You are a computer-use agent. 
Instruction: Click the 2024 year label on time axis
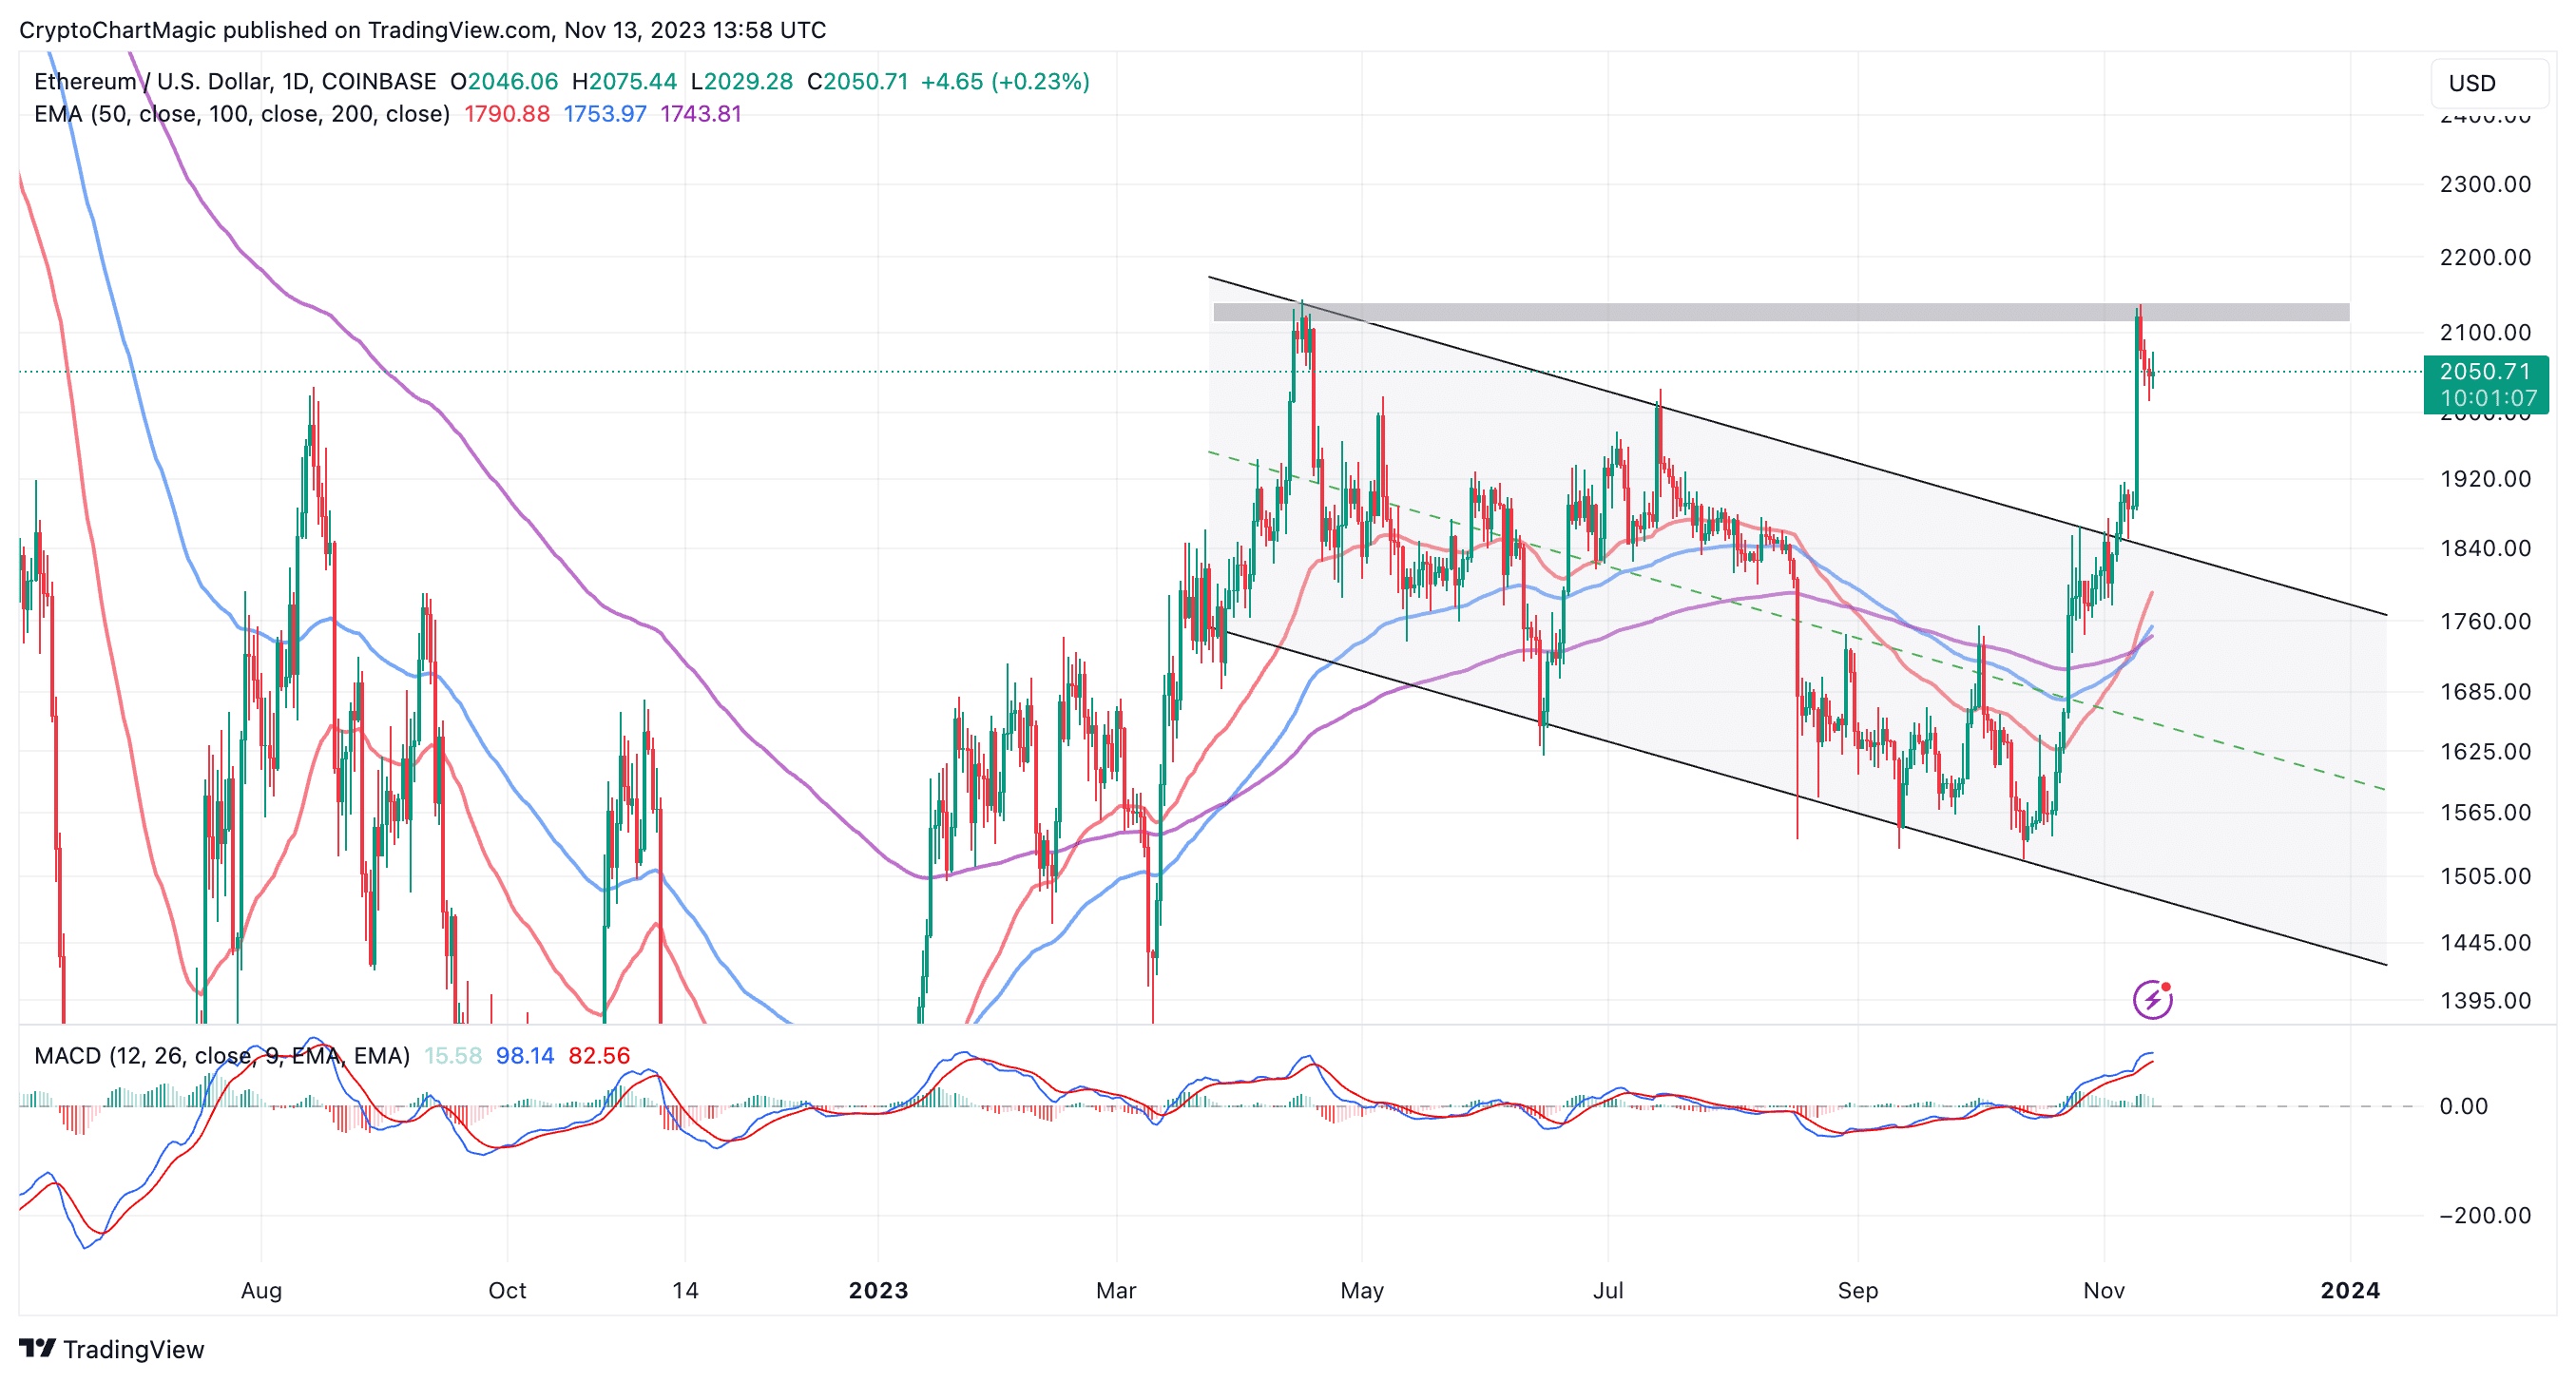click(2350, 1290)
